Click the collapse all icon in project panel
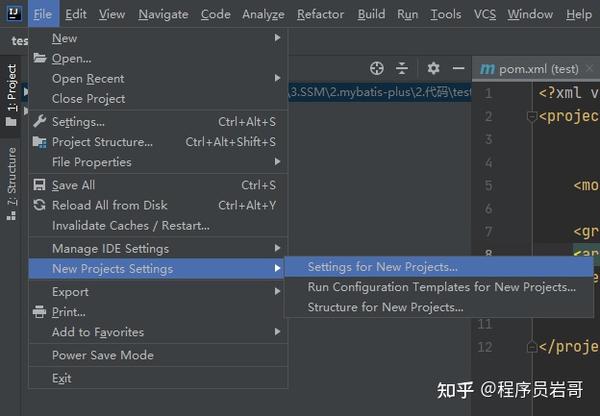 pos(402,69)
